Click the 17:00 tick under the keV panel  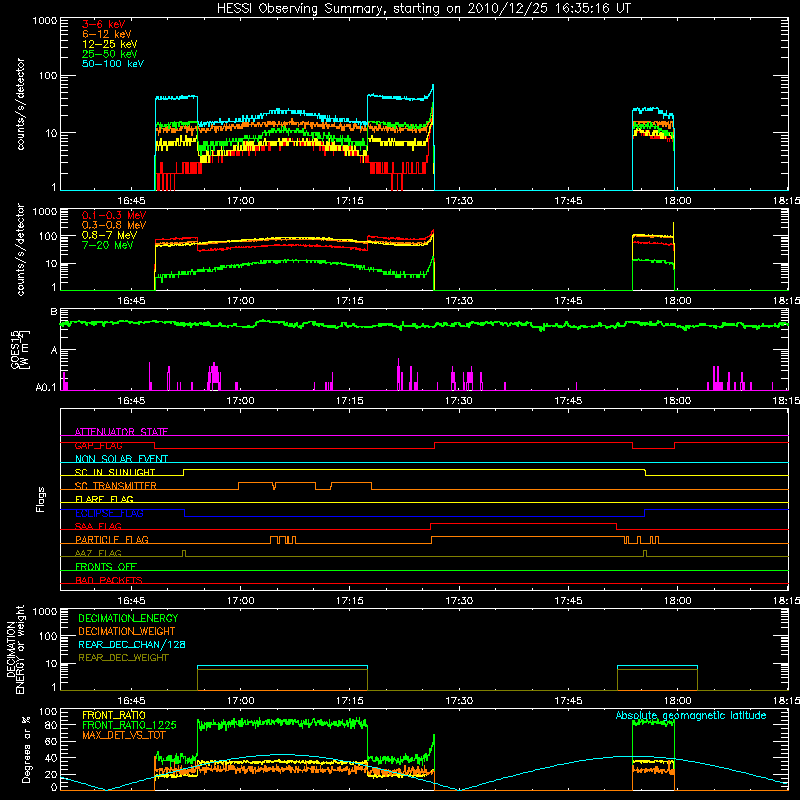pos(240,201)
